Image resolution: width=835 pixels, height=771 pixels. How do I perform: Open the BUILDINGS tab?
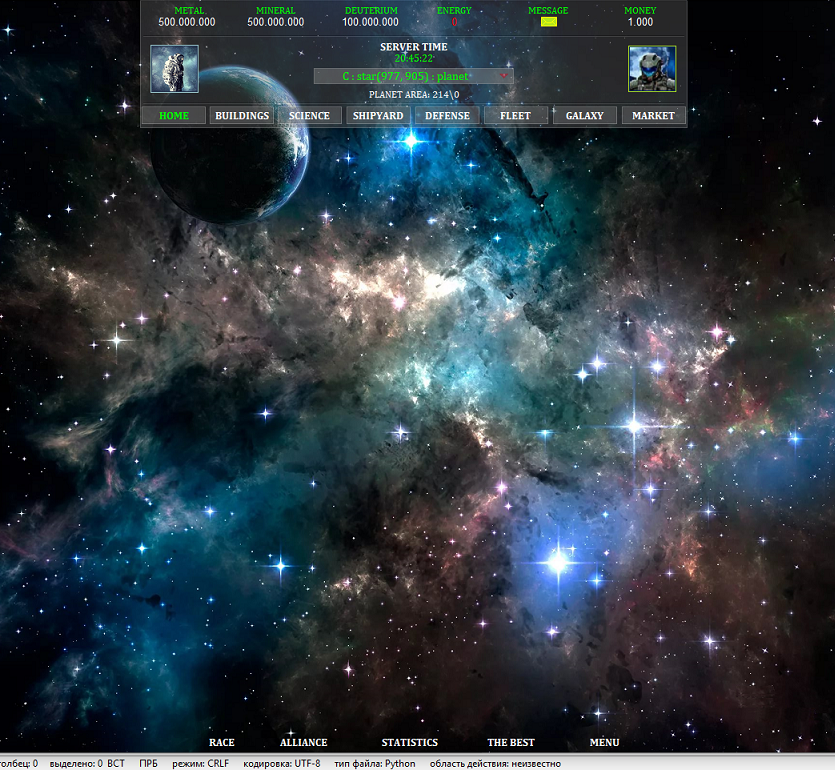tap(242, 116)
